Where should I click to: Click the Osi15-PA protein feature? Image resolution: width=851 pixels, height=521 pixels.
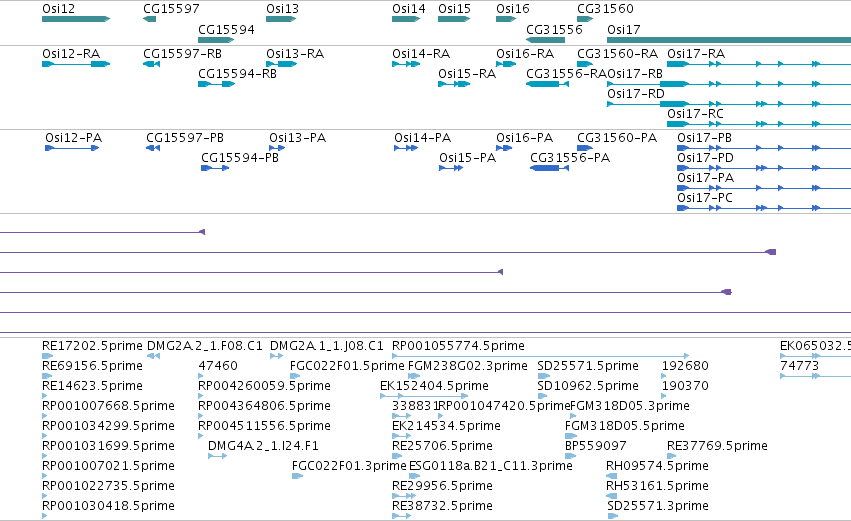[451, 168]
